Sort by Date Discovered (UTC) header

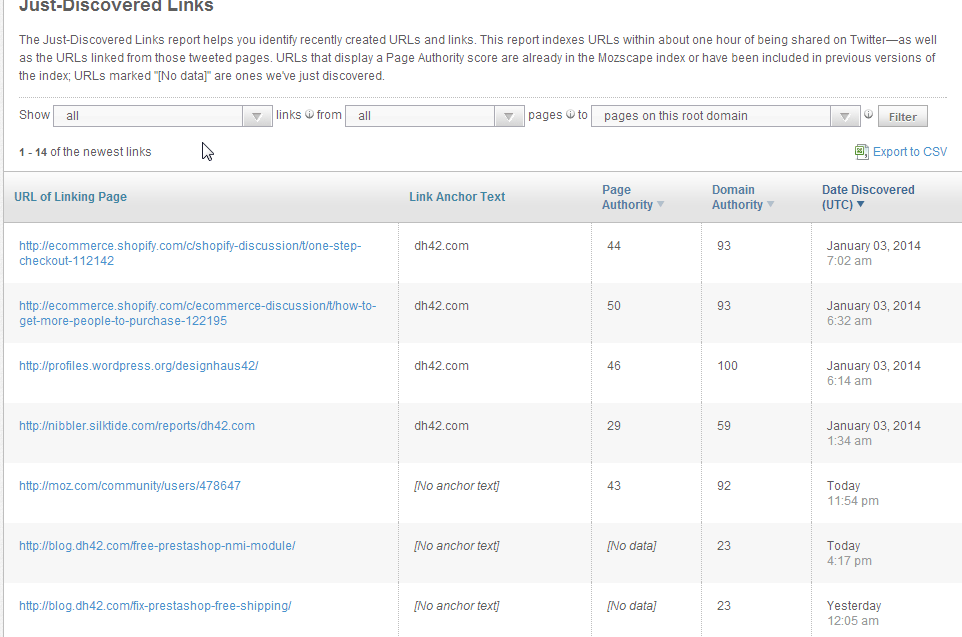[x=868, y=197]
